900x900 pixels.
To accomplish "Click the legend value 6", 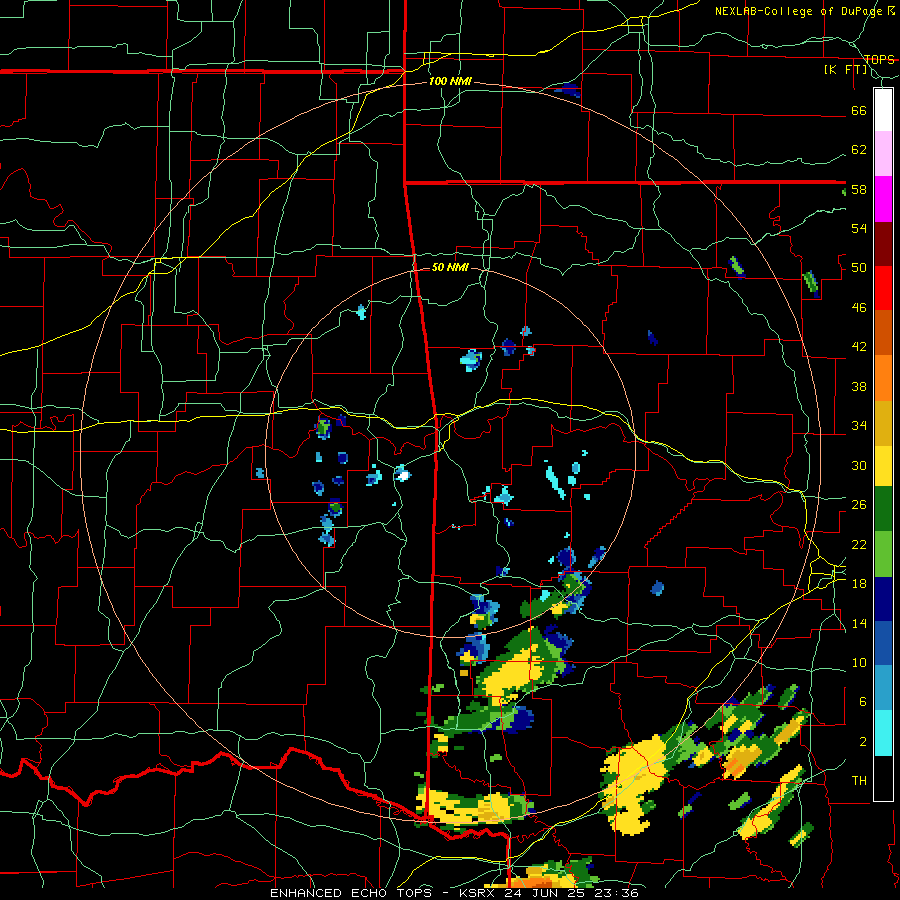I will click(863, 702).
